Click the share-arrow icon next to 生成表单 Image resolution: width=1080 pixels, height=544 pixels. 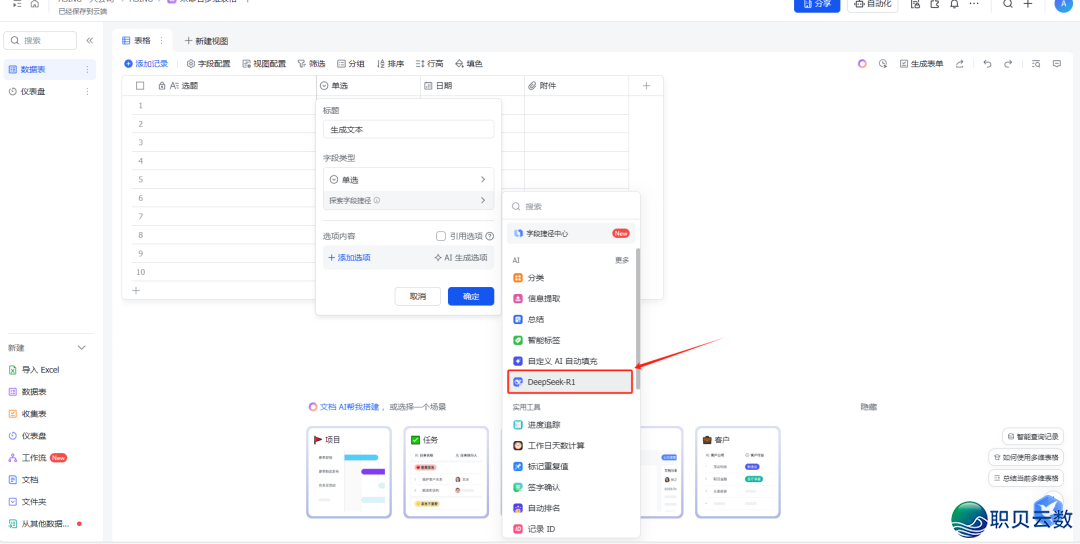[959, 63]
